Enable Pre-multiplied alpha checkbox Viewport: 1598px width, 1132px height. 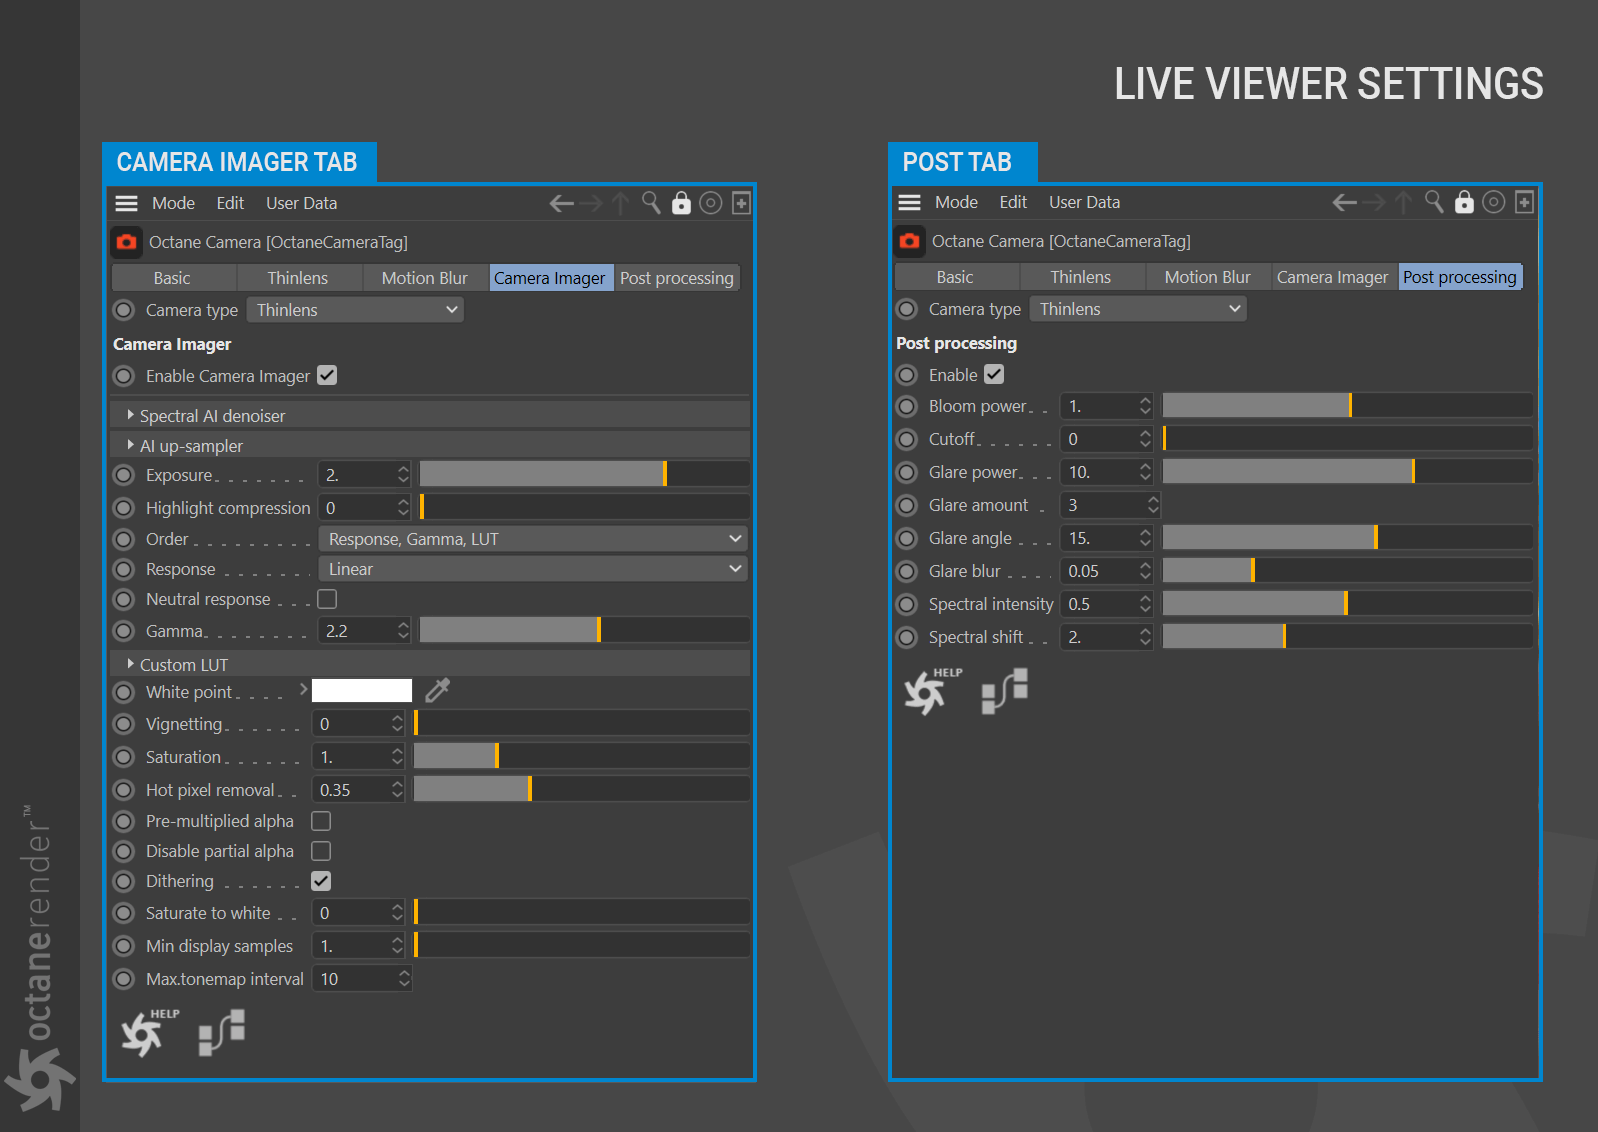tap(321, 821)
